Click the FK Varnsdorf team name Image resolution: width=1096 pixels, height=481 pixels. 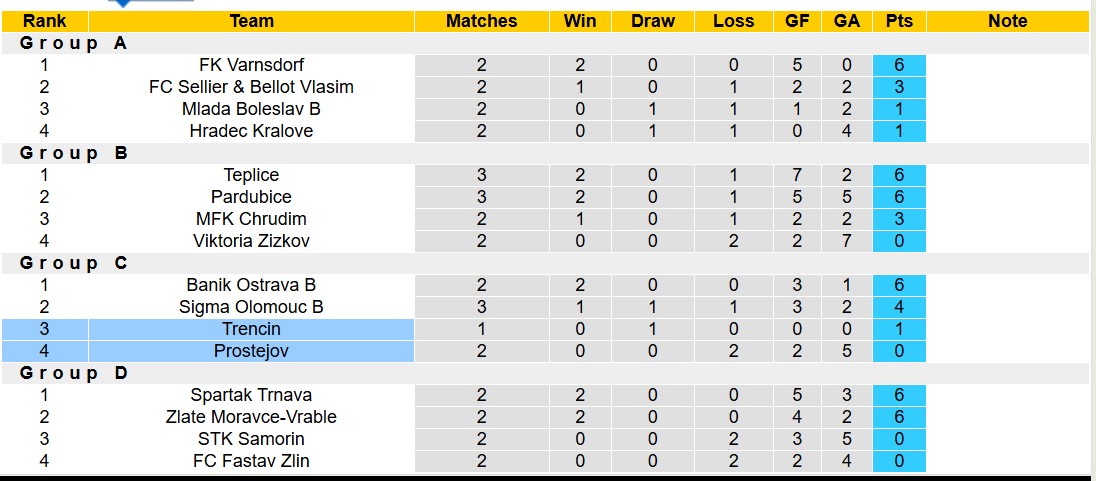(251, 65)
